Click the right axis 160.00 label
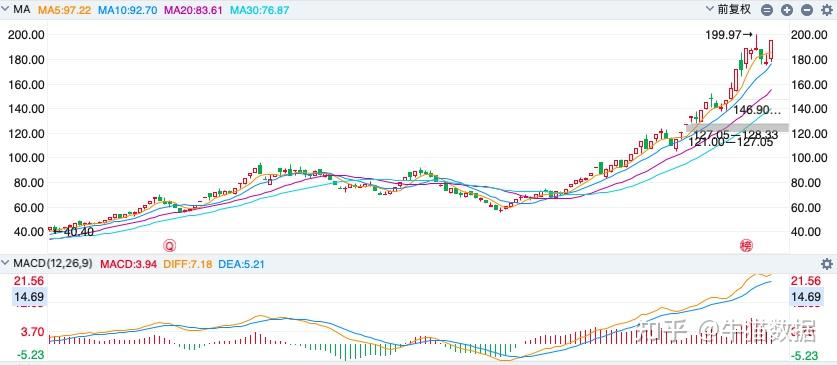This screenshot has height=365, width=837. click(810, 84)
